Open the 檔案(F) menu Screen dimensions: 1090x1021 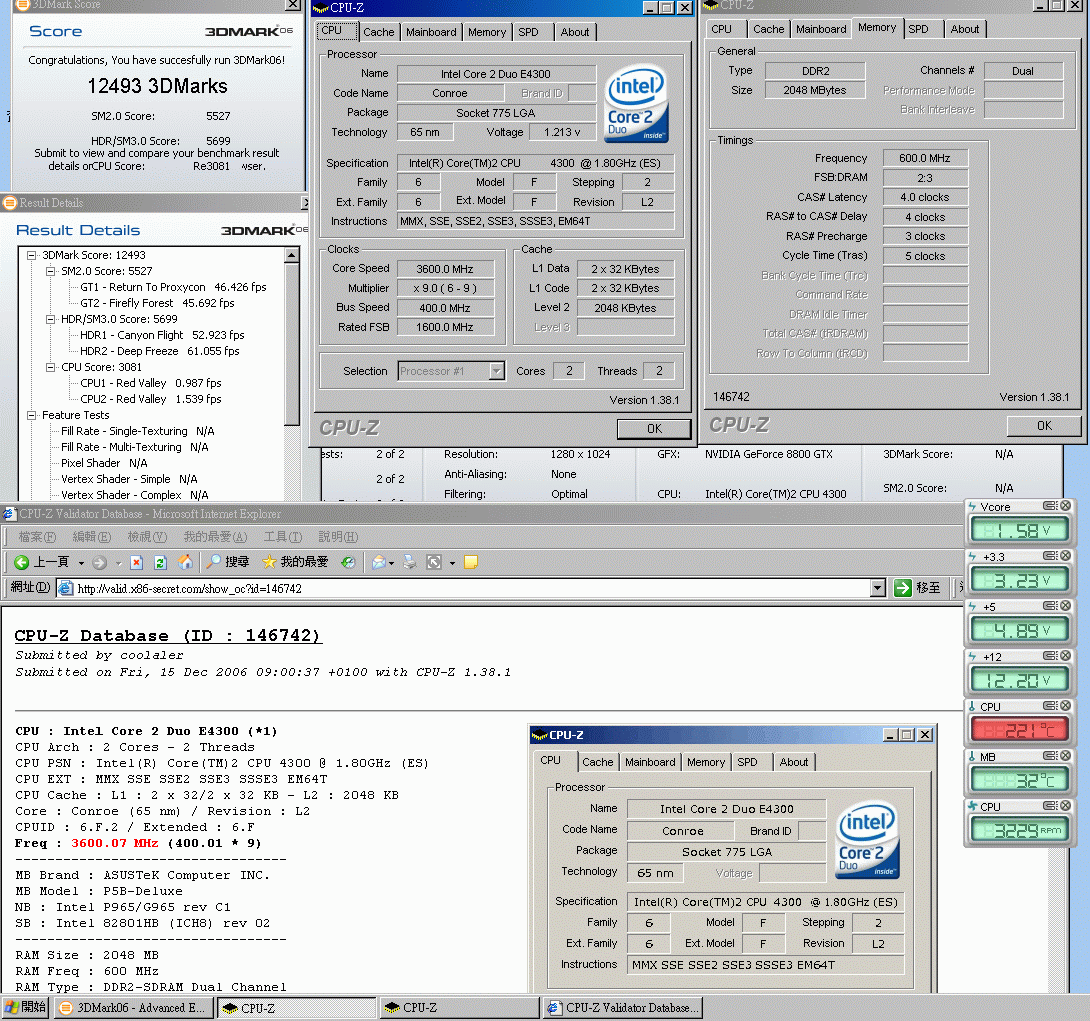point(37,537)
